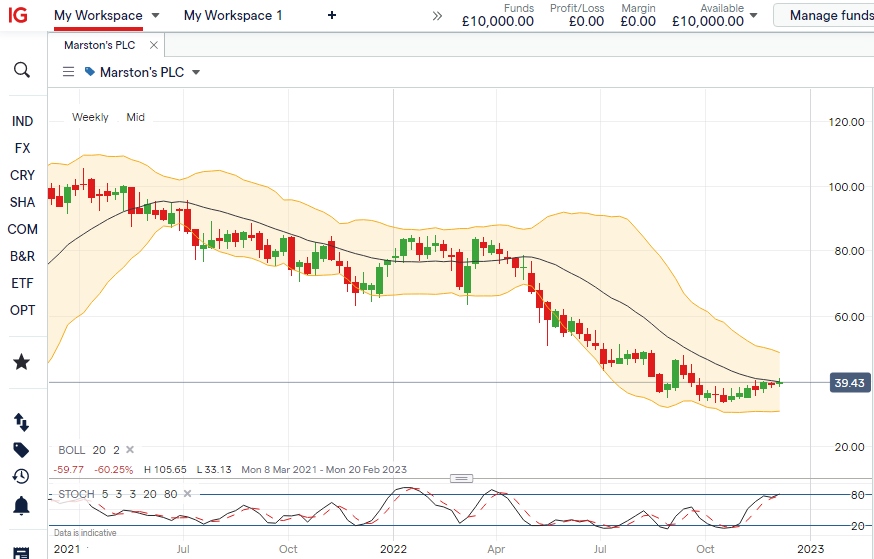Image resolution: width=874 pixels, height=559 pixels.
Task: Open the starred watchlists icon
Action: pos(22,362)
